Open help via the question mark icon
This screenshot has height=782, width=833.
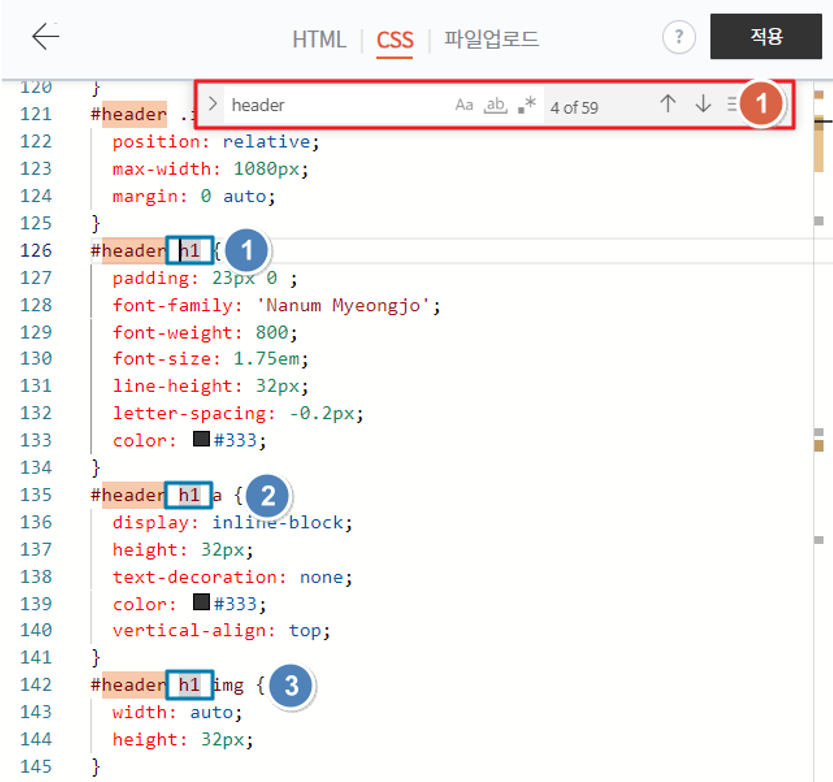679,37
